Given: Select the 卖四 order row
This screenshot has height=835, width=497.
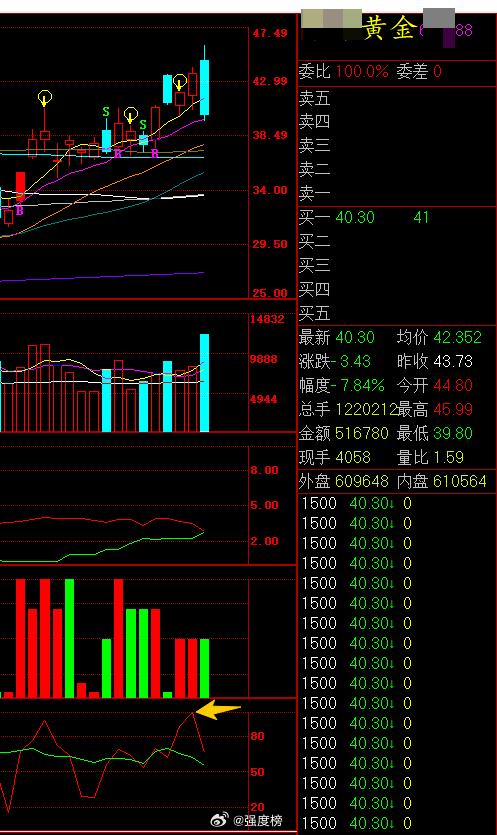Looking at the screenshot, I should [397, 122].
